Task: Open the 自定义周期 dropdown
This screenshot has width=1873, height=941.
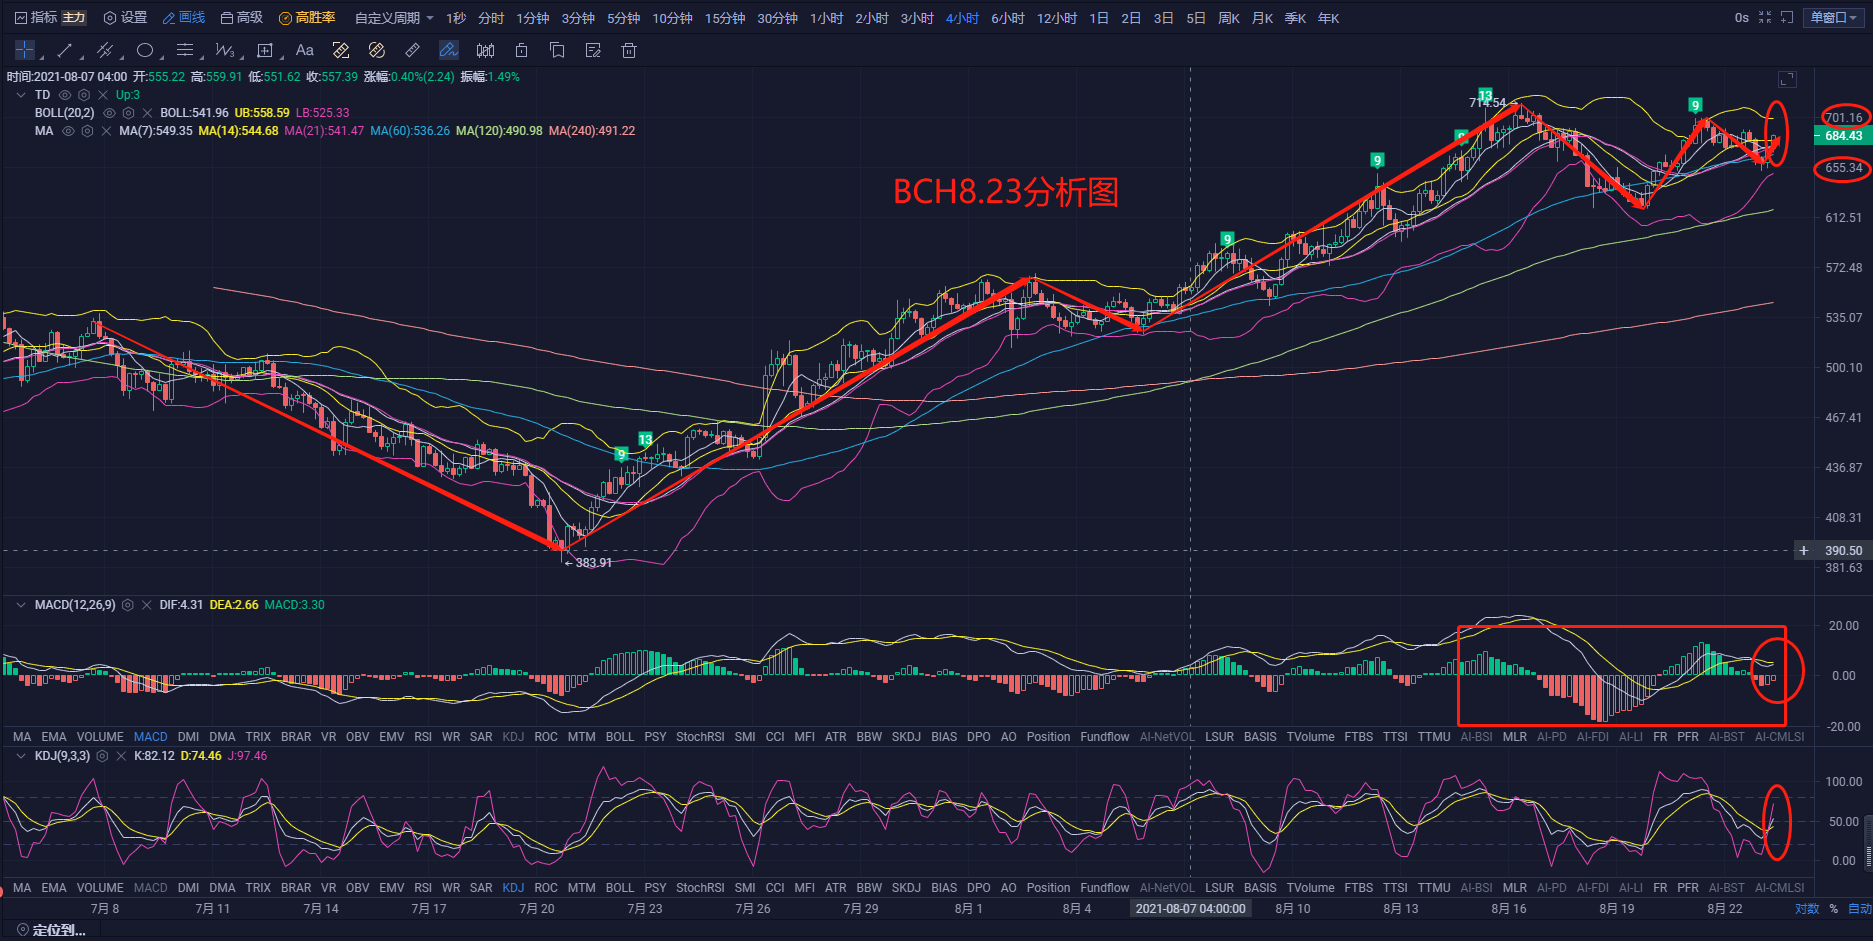Action: [x=394, y=18]
